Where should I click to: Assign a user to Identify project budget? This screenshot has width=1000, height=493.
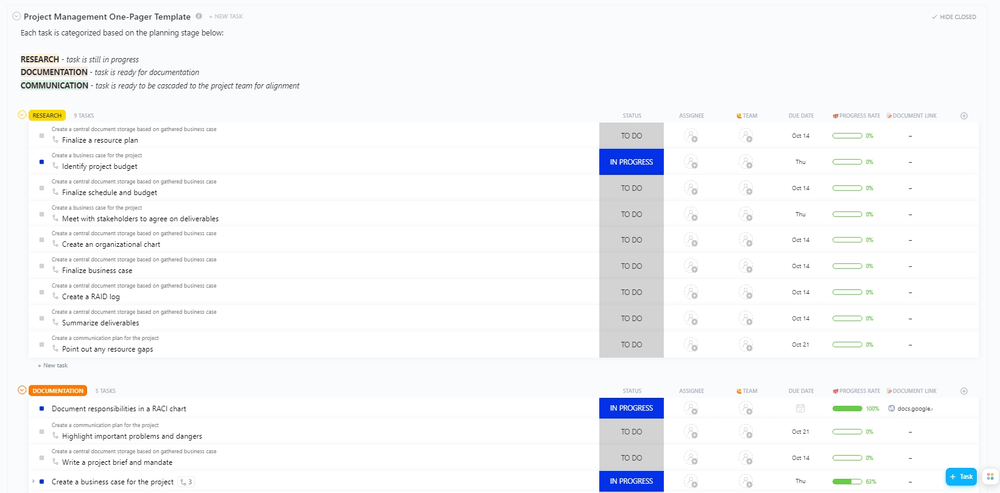click(x=691, y=162)
